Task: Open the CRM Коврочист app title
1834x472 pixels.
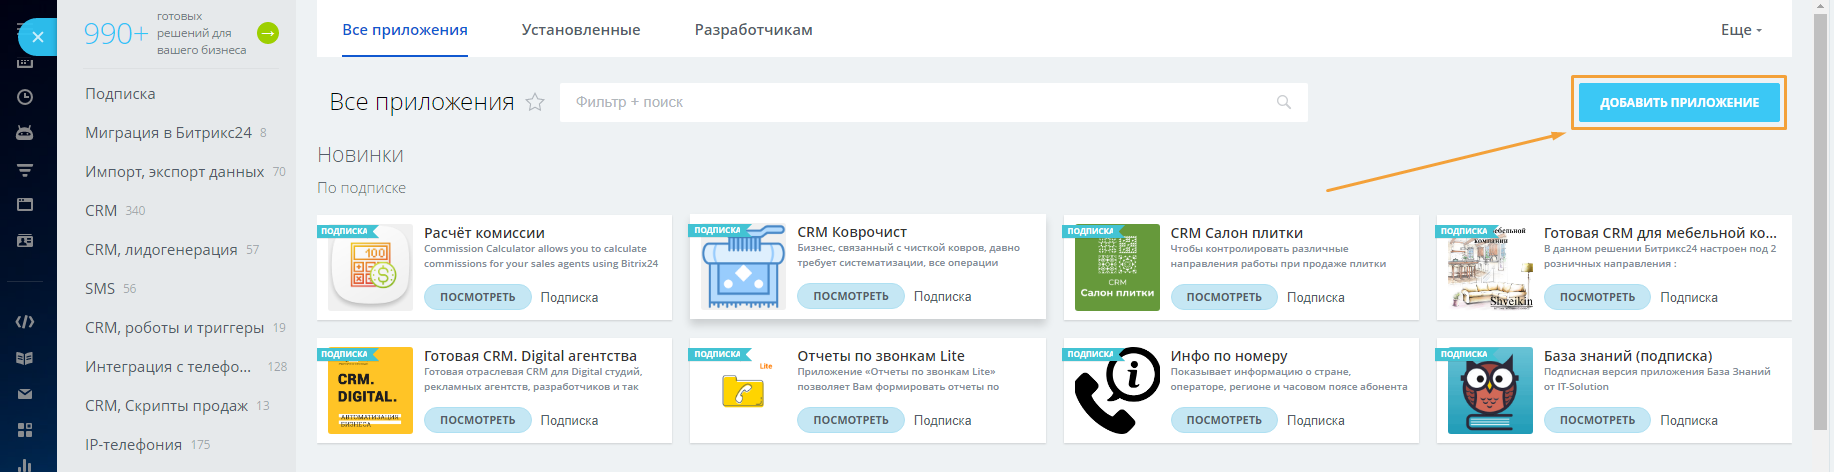Action: [x=852, y=232]
